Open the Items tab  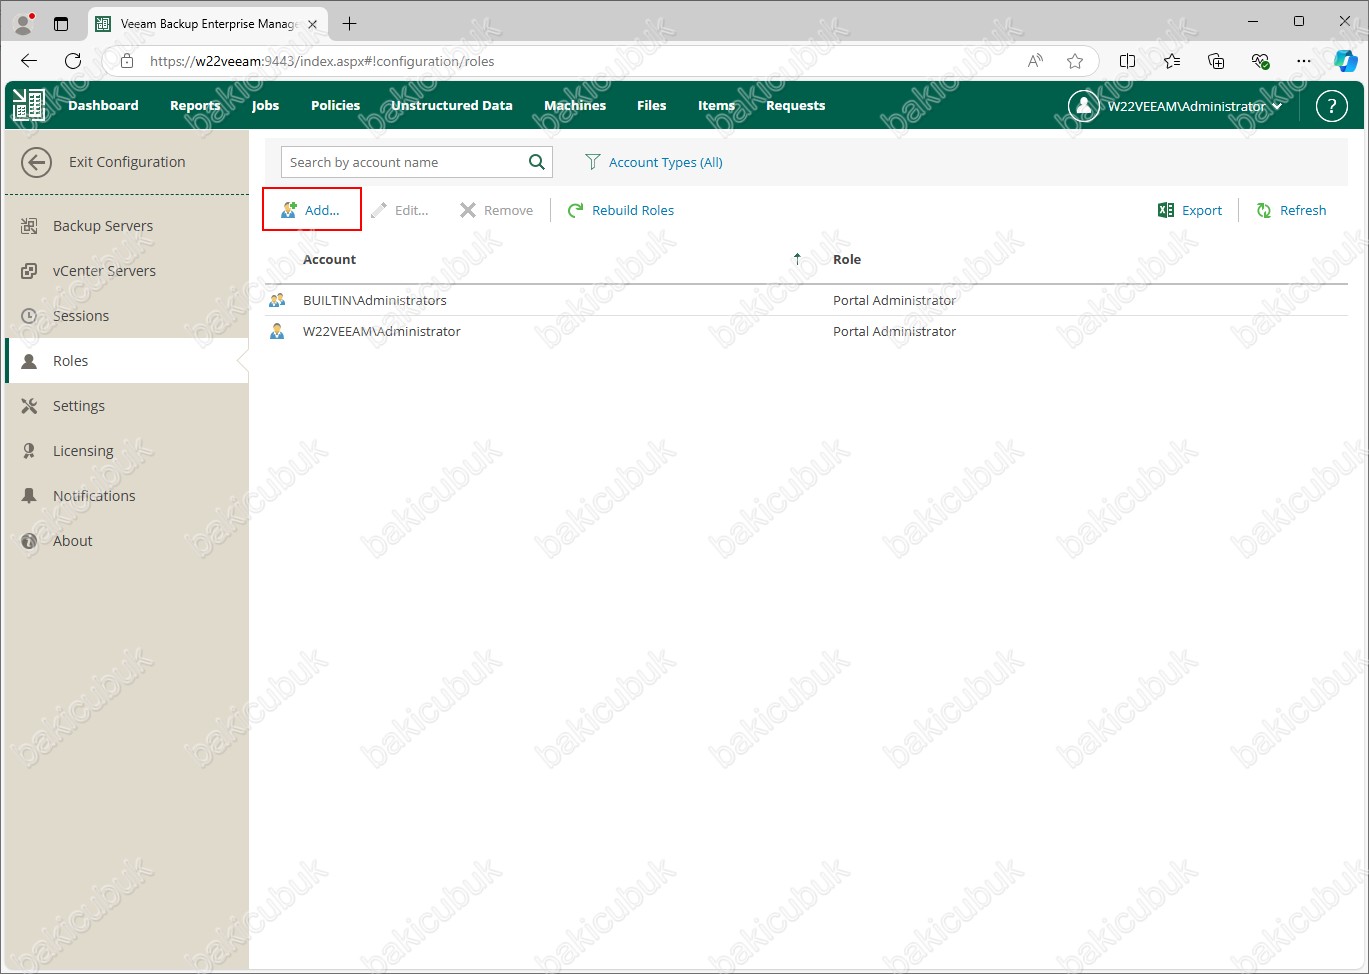(716, 105)
